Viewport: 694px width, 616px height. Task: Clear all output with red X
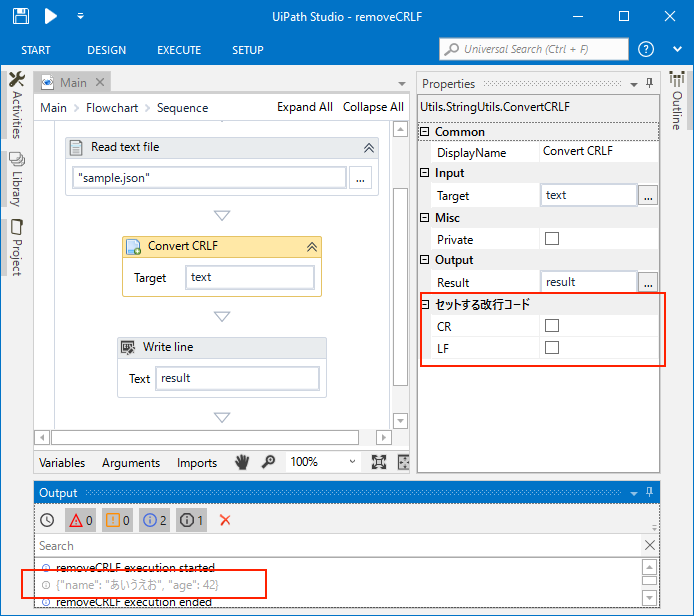(225, 520)
